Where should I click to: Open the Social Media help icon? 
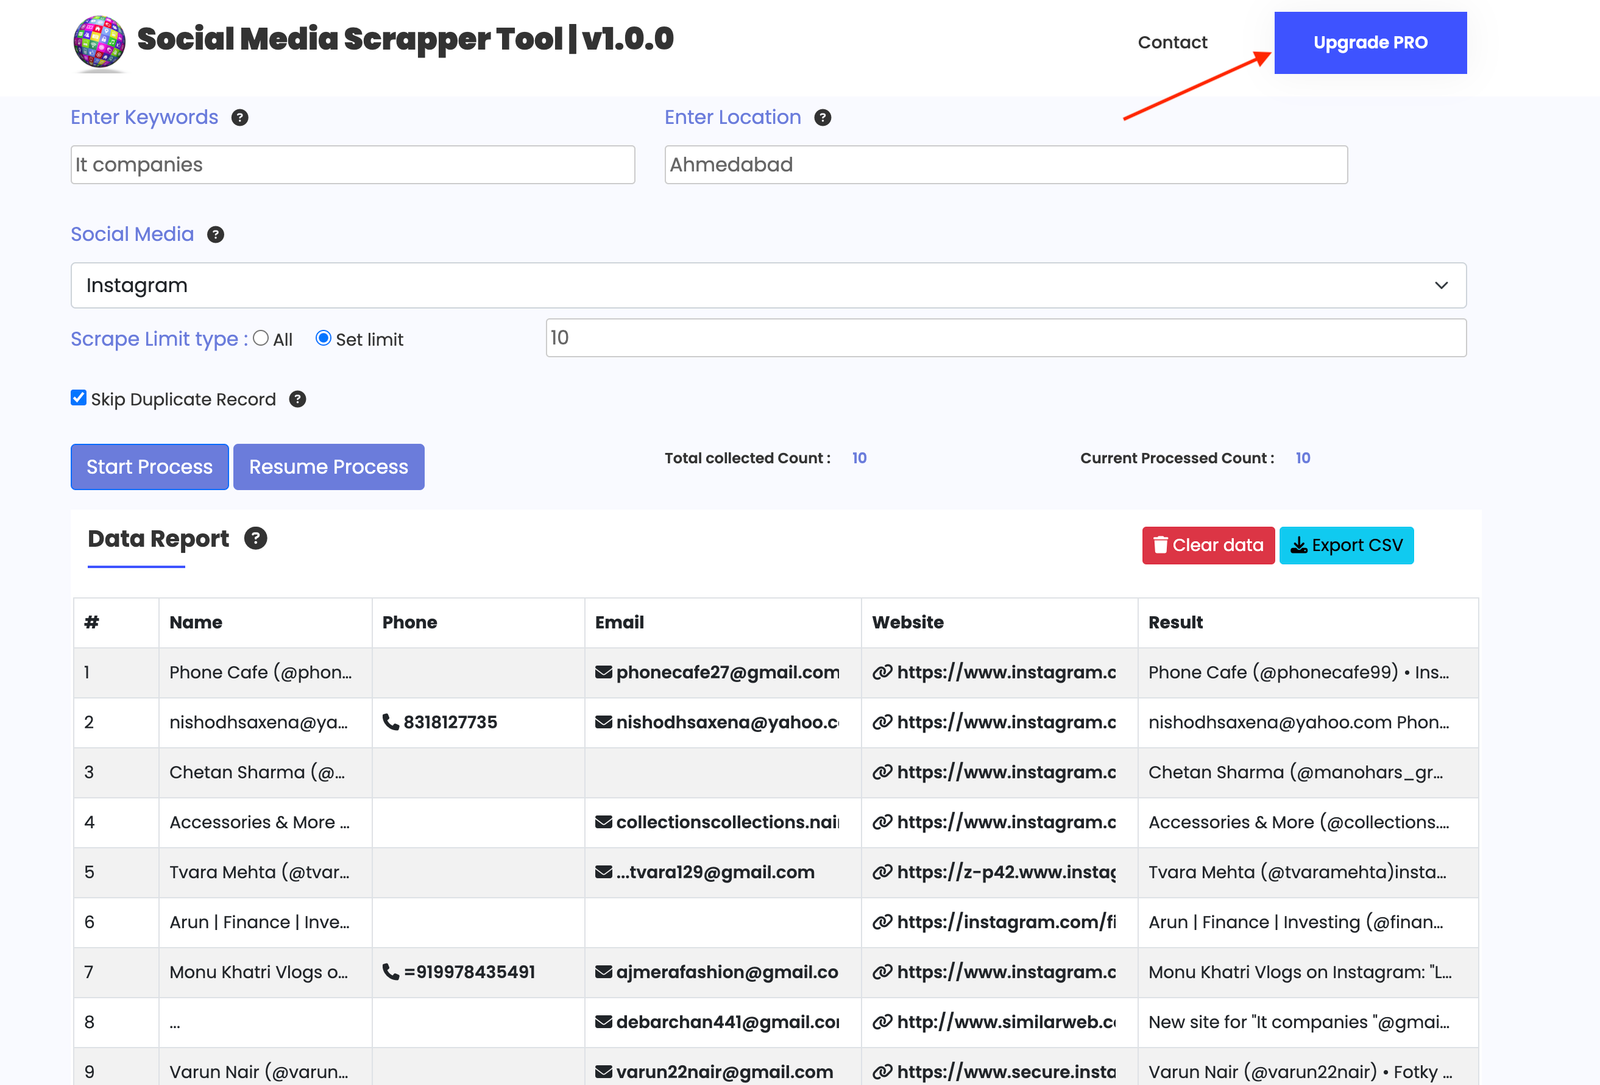click(x=216, y=235)
